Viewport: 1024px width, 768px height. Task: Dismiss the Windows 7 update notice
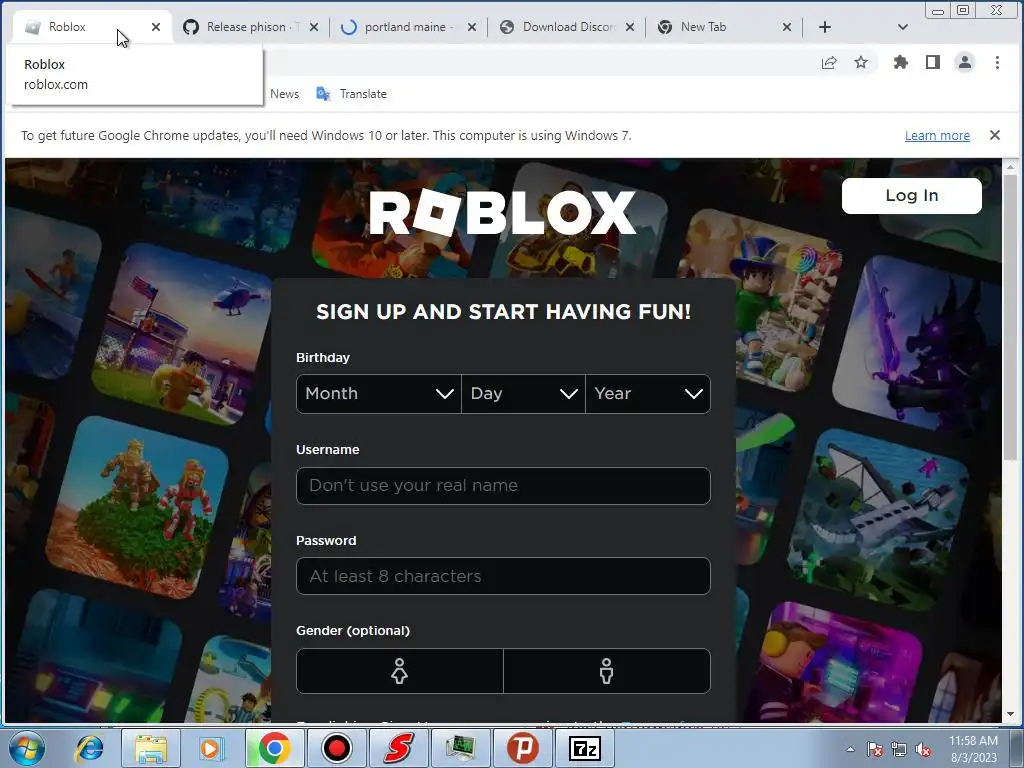(995, 135)
